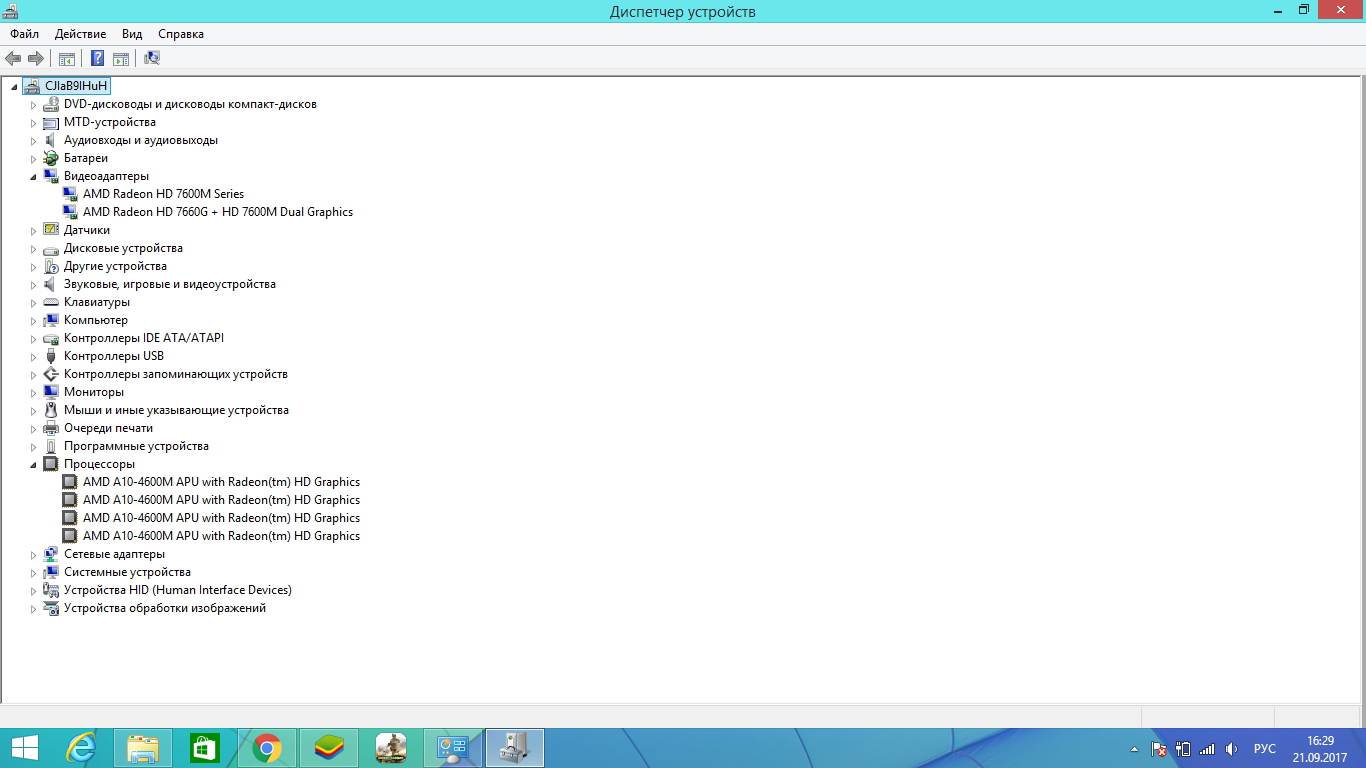Open the Control Panel taskbar icon
Viewport: 1366px width, 768px height.
(x=453, y=748)
